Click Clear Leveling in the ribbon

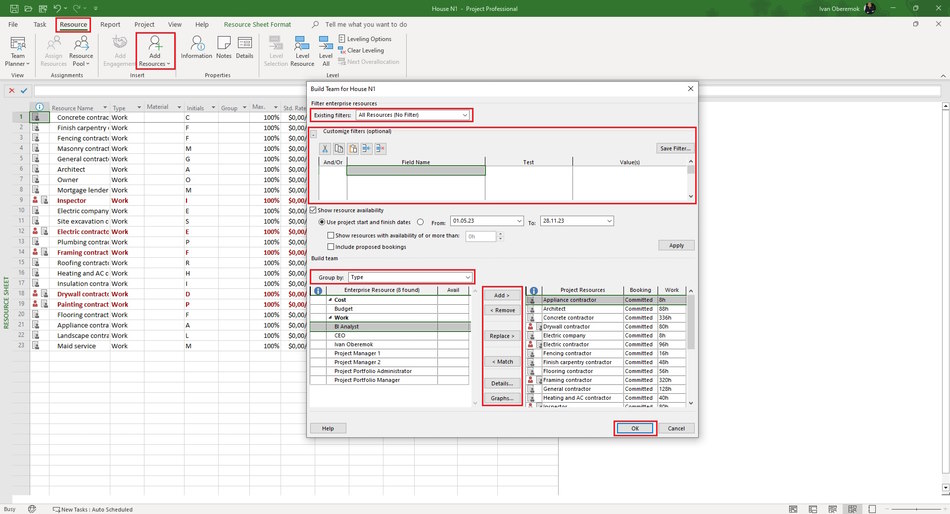361,50
